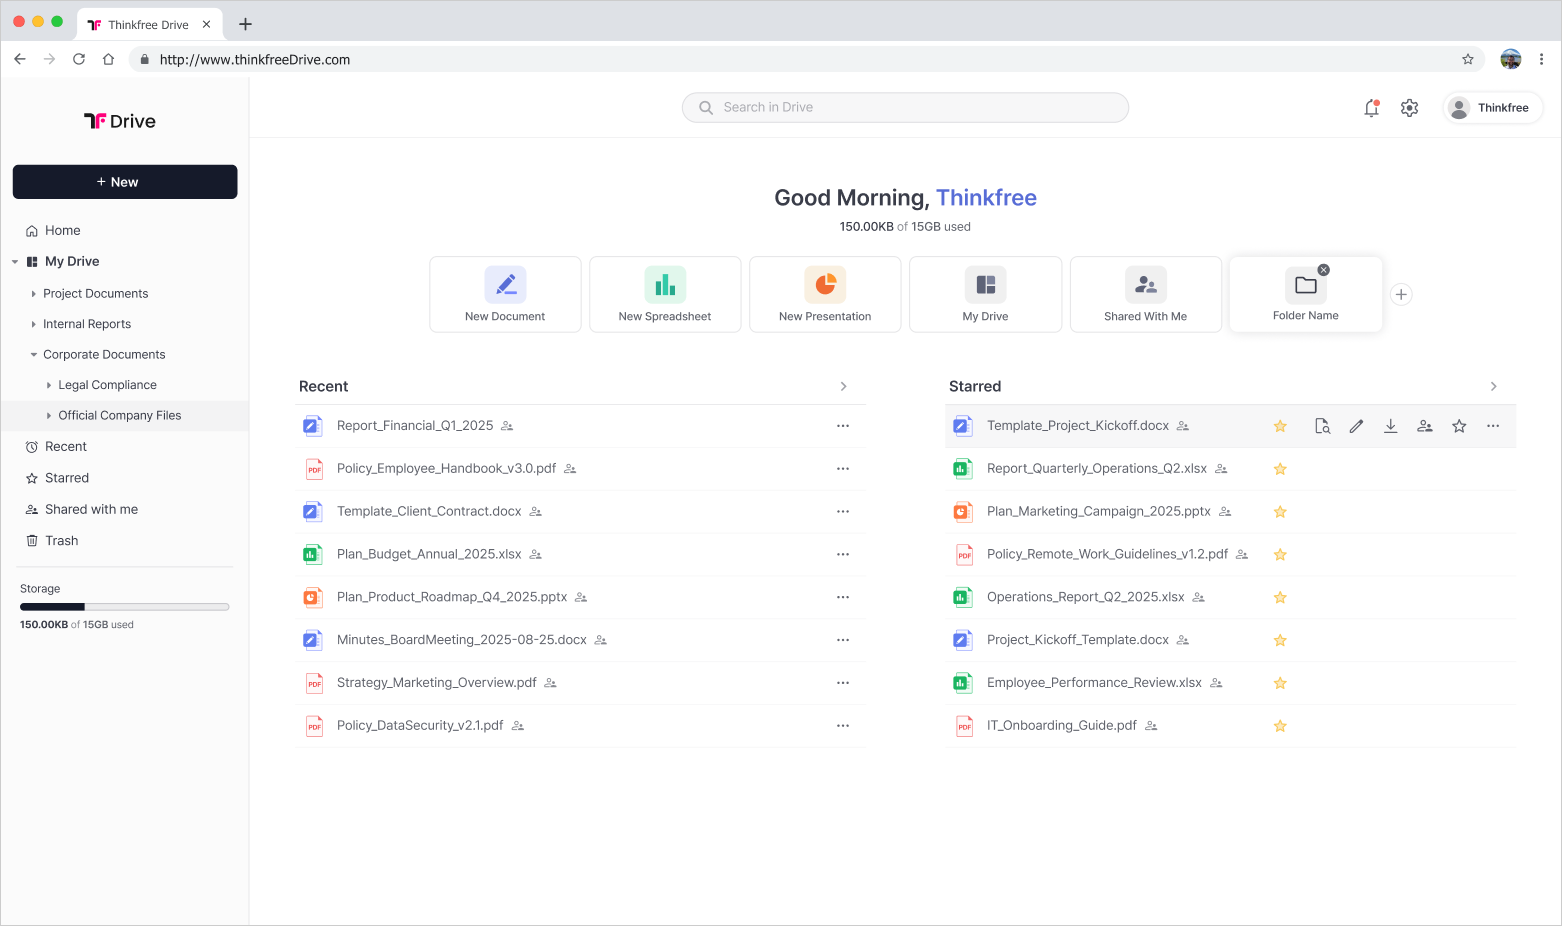Image resolution: width=1562 pixels, height=926 pixels.
Task: Click the storage usage progress bar
Action: (x=125, y=607)
